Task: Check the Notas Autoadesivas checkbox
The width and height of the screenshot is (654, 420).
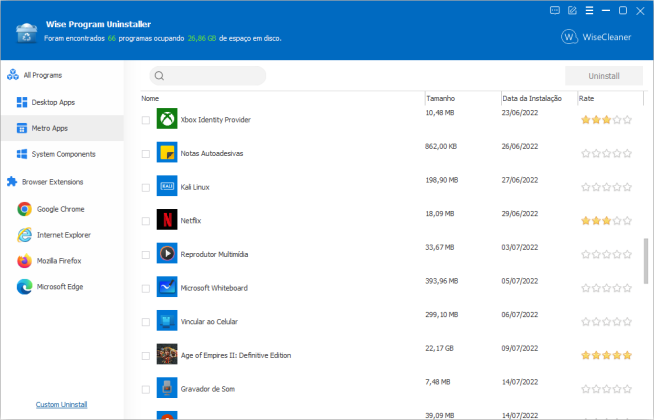Action: 146,154
